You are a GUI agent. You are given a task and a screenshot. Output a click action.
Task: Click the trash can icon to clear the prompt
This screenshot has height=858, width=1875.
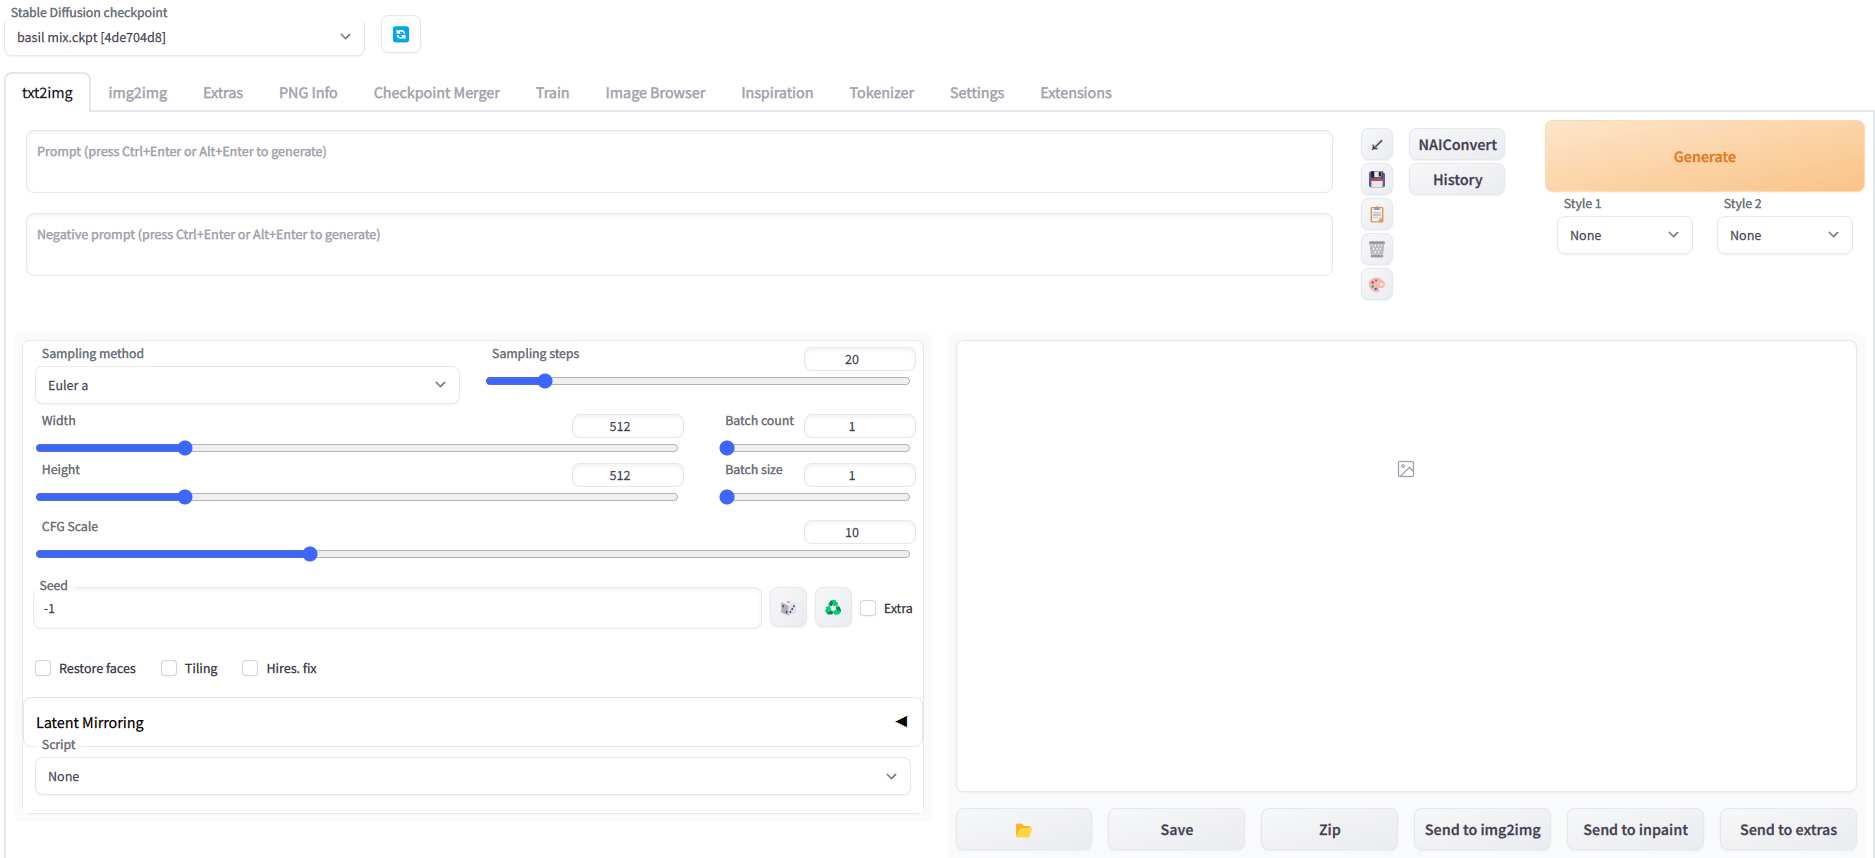coord(1377,250)
